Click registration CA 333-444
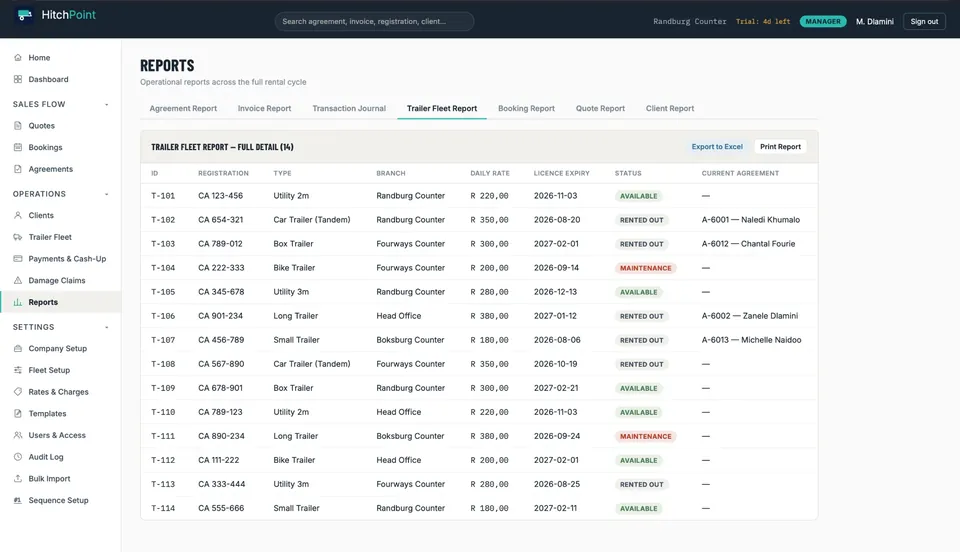This screenshot has width=960, height=552. click(x=222, y=484)
